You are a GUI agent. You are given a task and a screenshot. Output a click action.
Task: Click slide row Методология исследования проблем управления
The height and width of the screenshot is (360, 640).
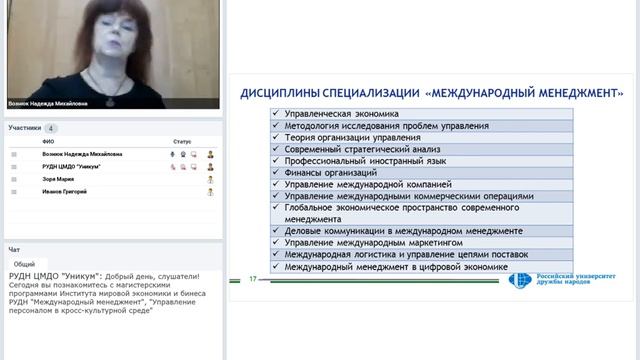[x=422, y=126]
